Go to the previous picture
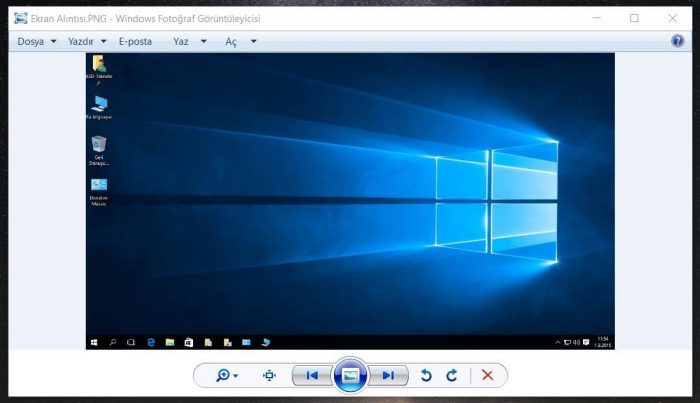The height and width of the screenshot is (403, 700). (312, 375)
